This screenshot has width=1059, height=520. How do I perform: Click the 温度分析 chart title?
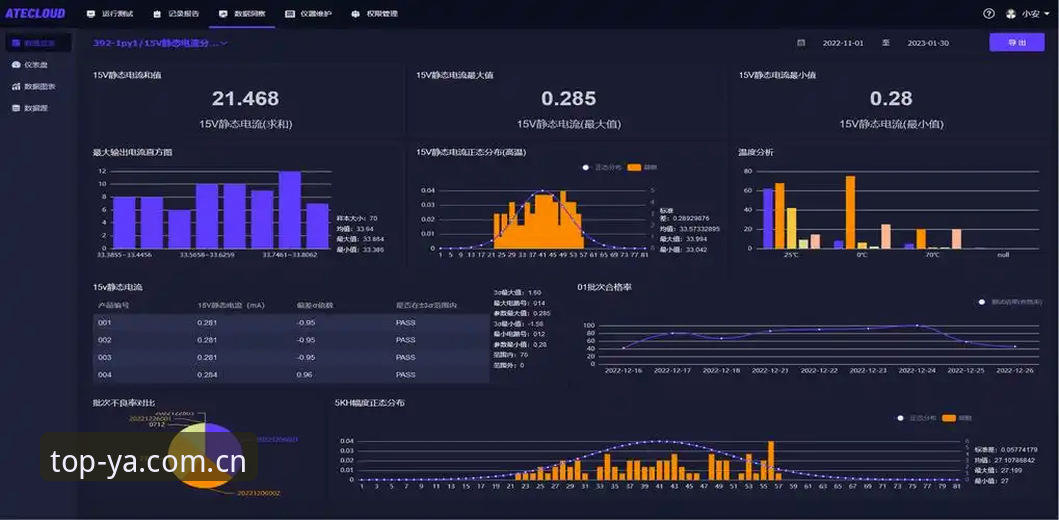(756, 153)
